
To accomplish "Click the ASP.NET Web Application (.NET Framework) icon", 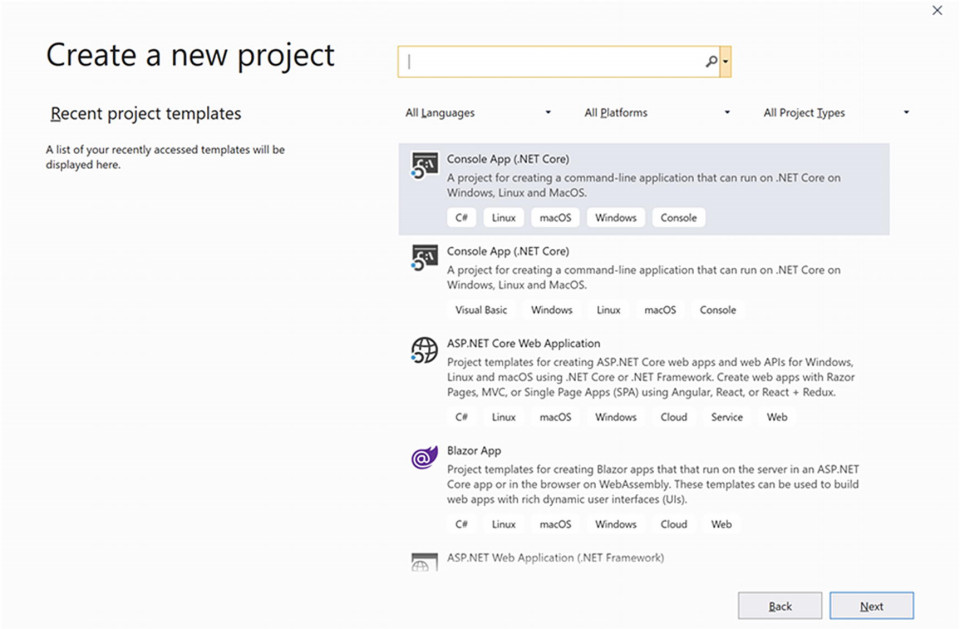I will coord(424,562).
